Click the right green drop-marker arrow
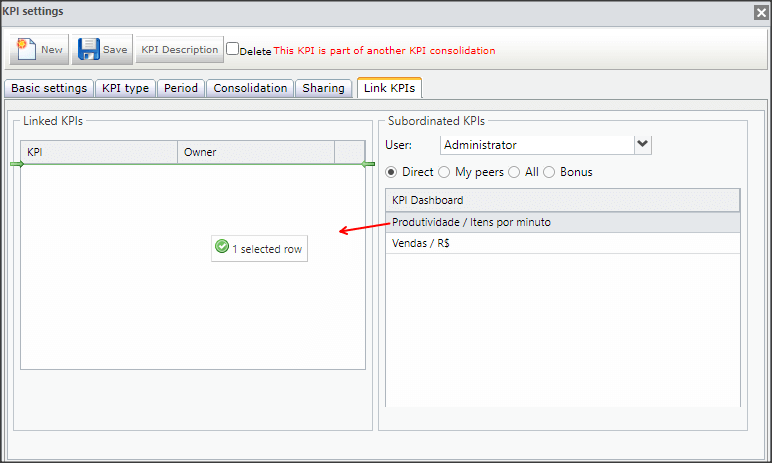Screen dimensions: 772x463 (368, 164)
